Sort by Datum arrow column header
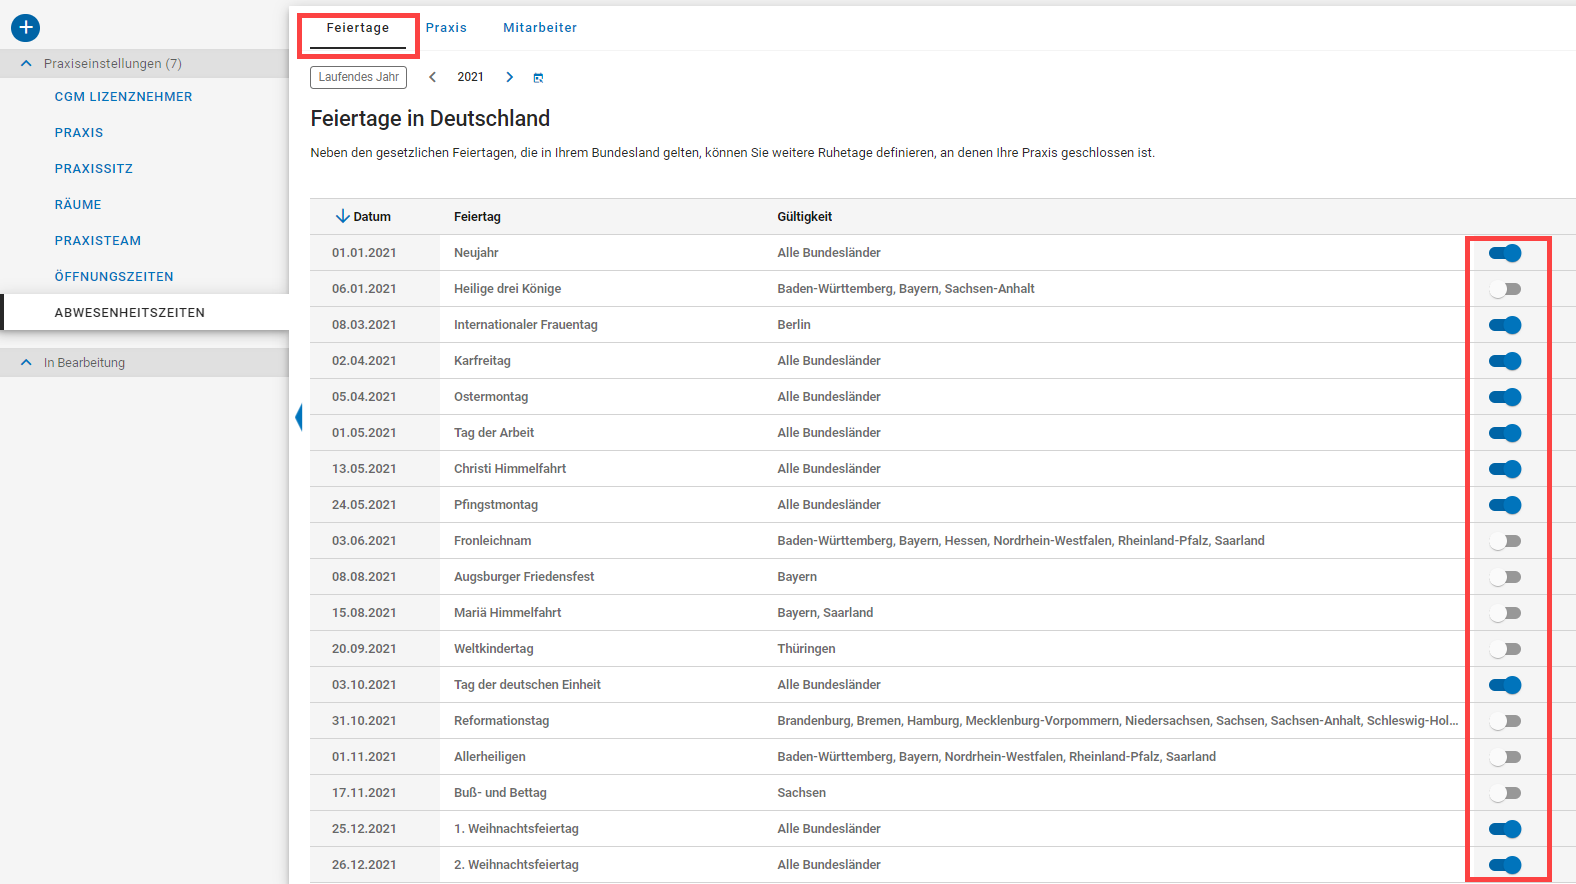The image size is (1576, 884). pos(363,216)
